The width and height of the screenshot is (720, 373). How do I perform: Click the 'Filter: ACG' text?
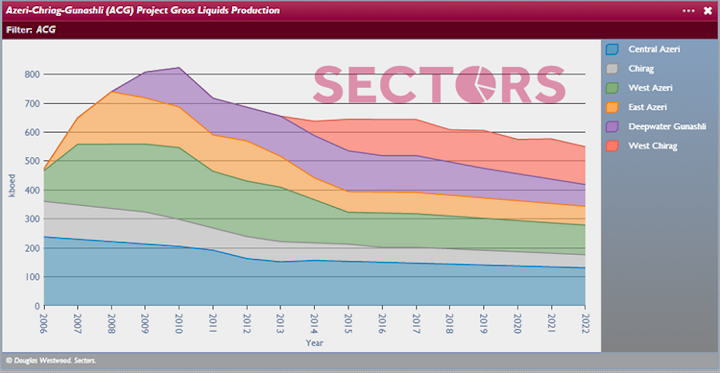click(31, 30)
